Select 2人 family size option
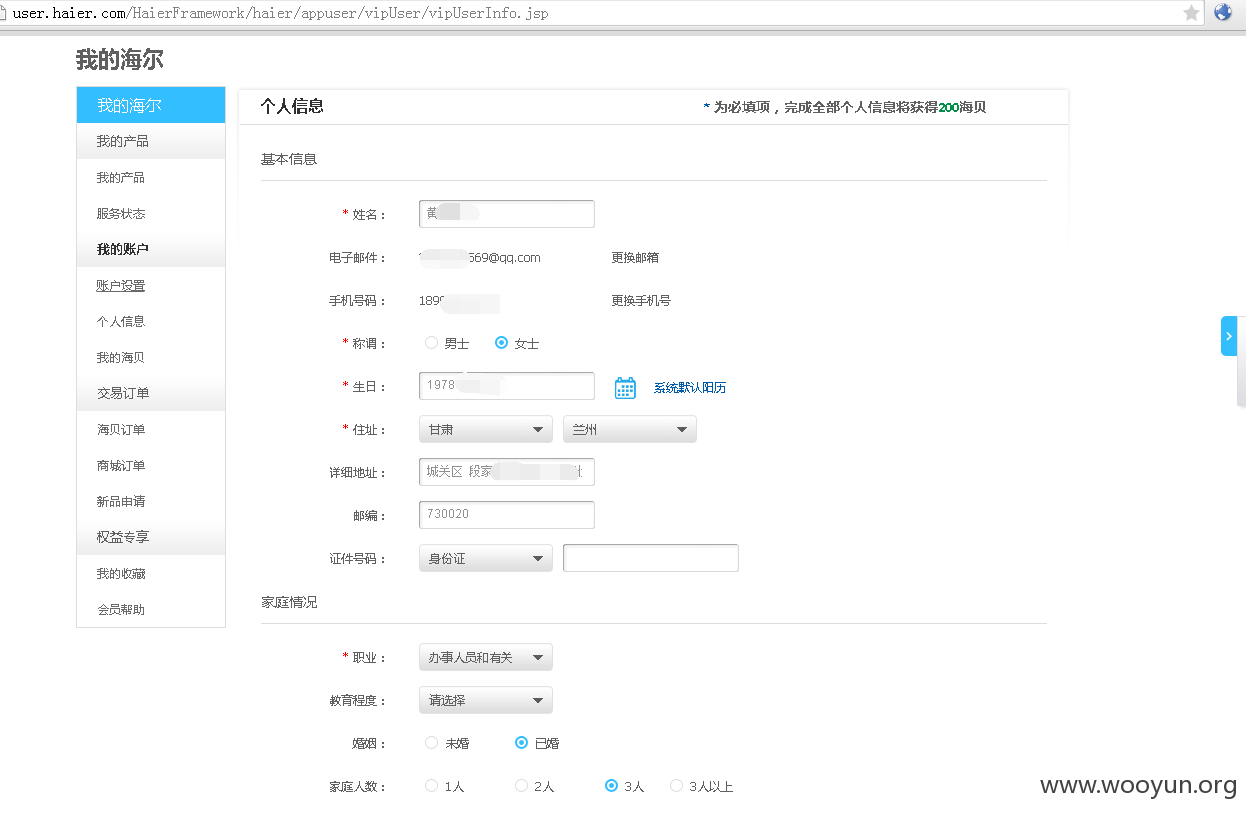 coord(521,786)
